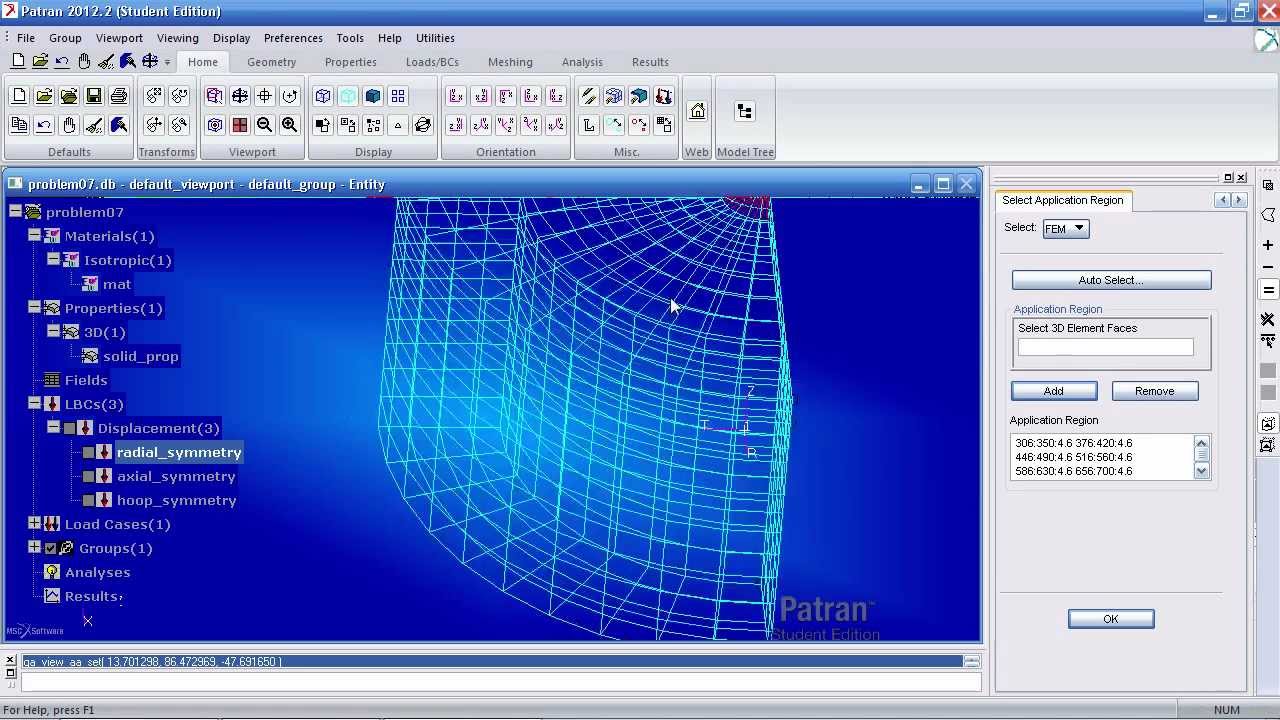Toggle the hoop_symmetry display box
This screenshot has height=720, width=1280.
coord(89,500)
